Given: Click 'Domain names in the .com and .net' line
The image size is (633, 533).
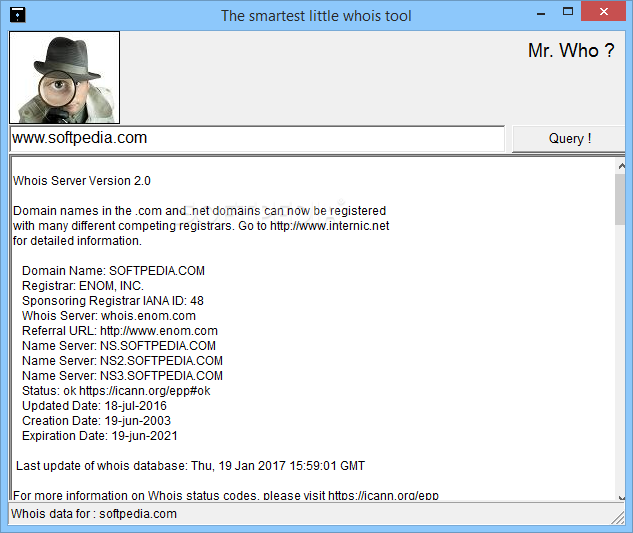Looking at the screenshot, I should click(x=199, y=210).
